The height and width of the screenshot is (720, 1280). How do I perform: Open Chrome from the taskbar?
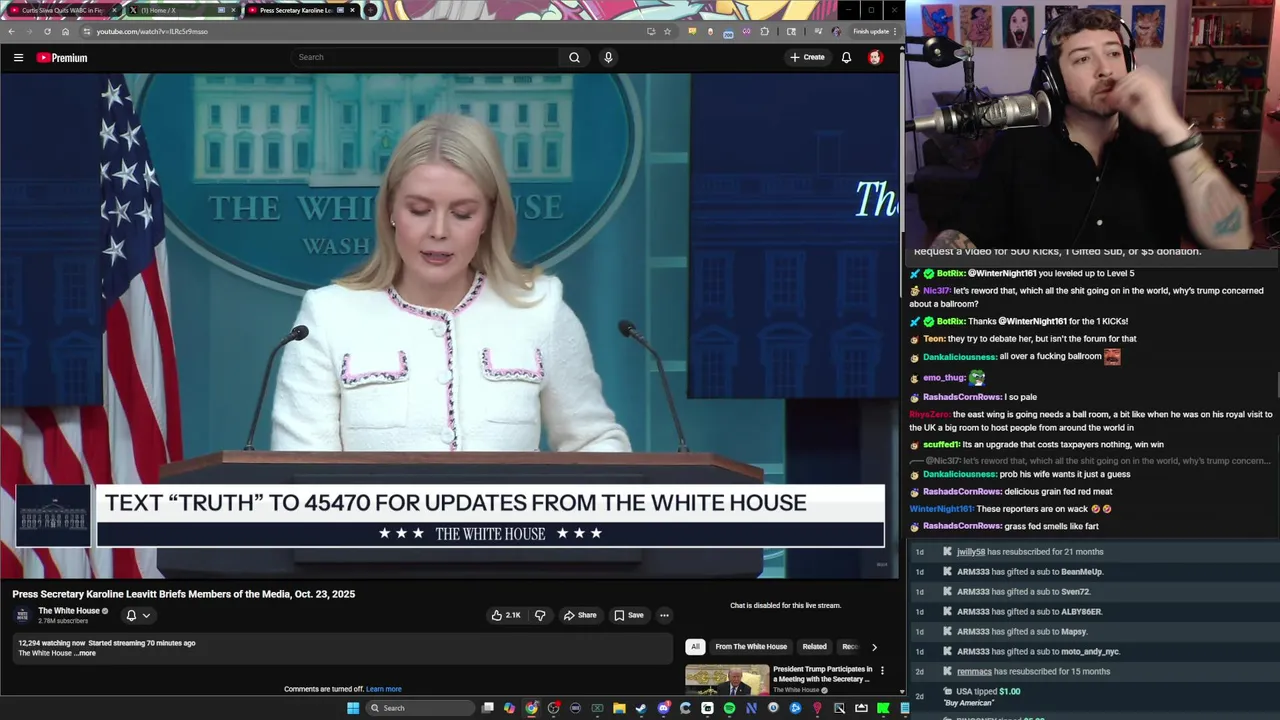531,708
